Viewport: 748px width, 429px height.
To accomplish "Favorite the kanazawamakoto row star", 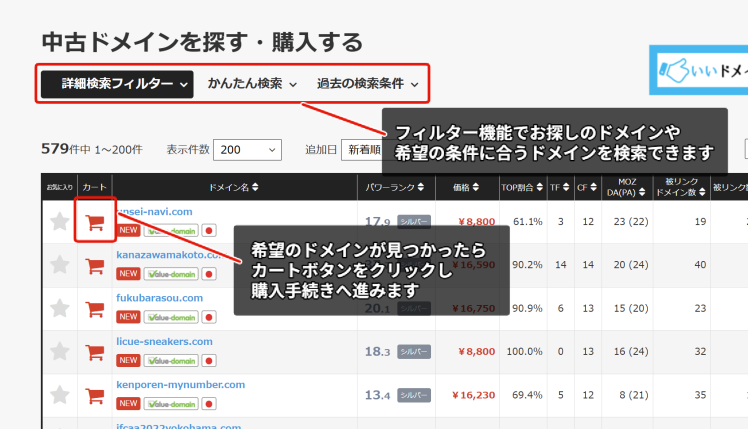I will coord(60,265).
